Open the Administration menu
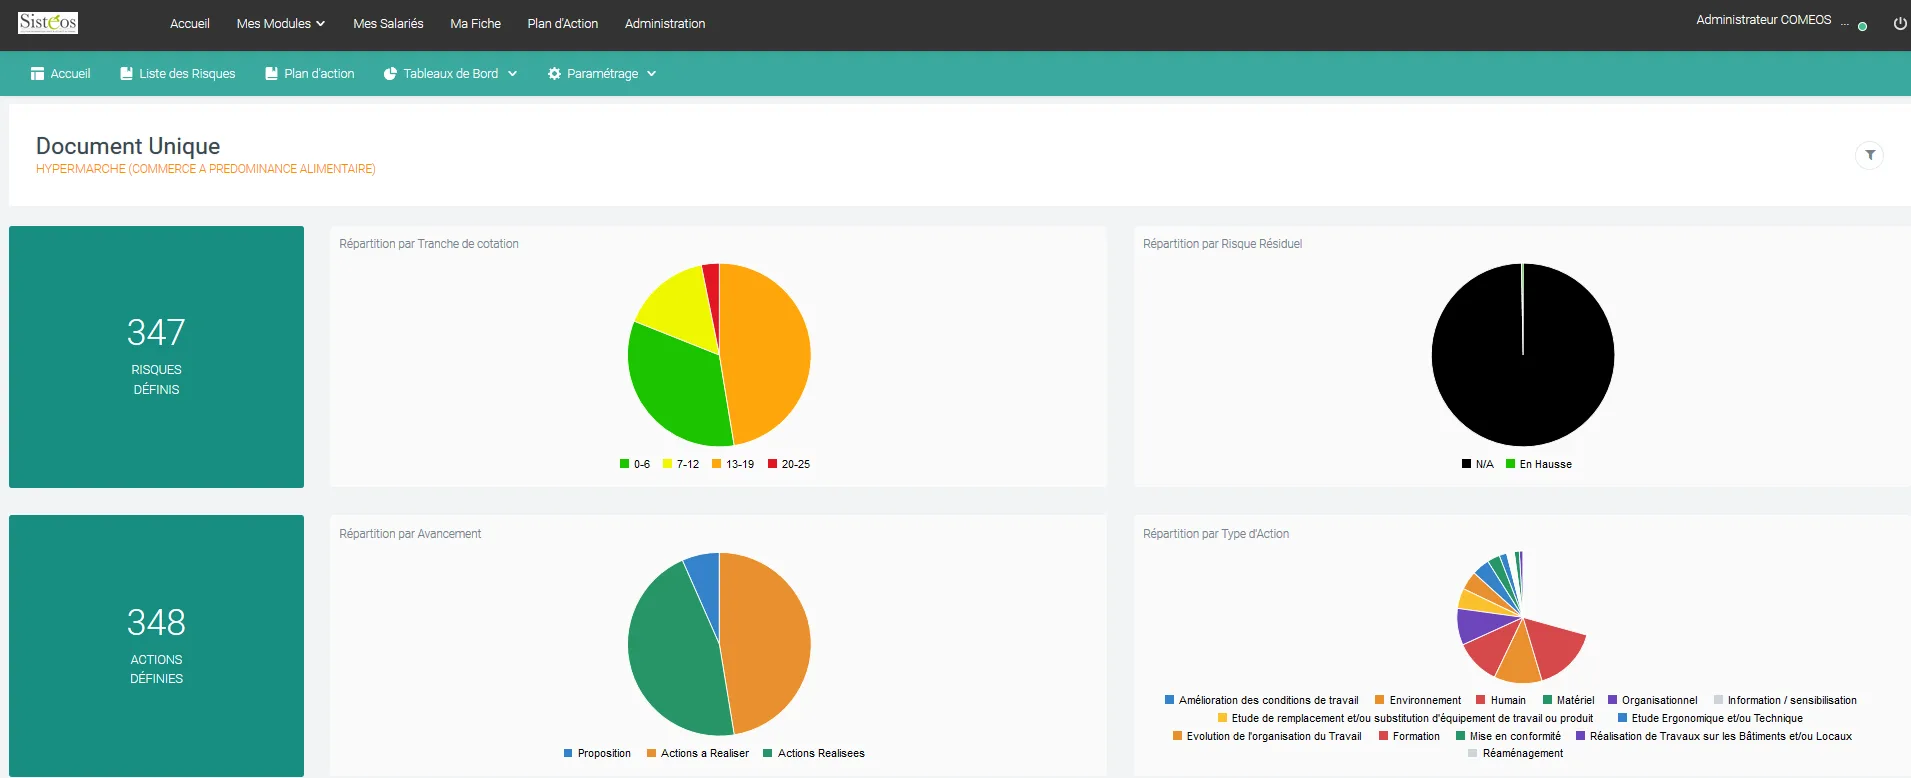 (x=665, y=23)
